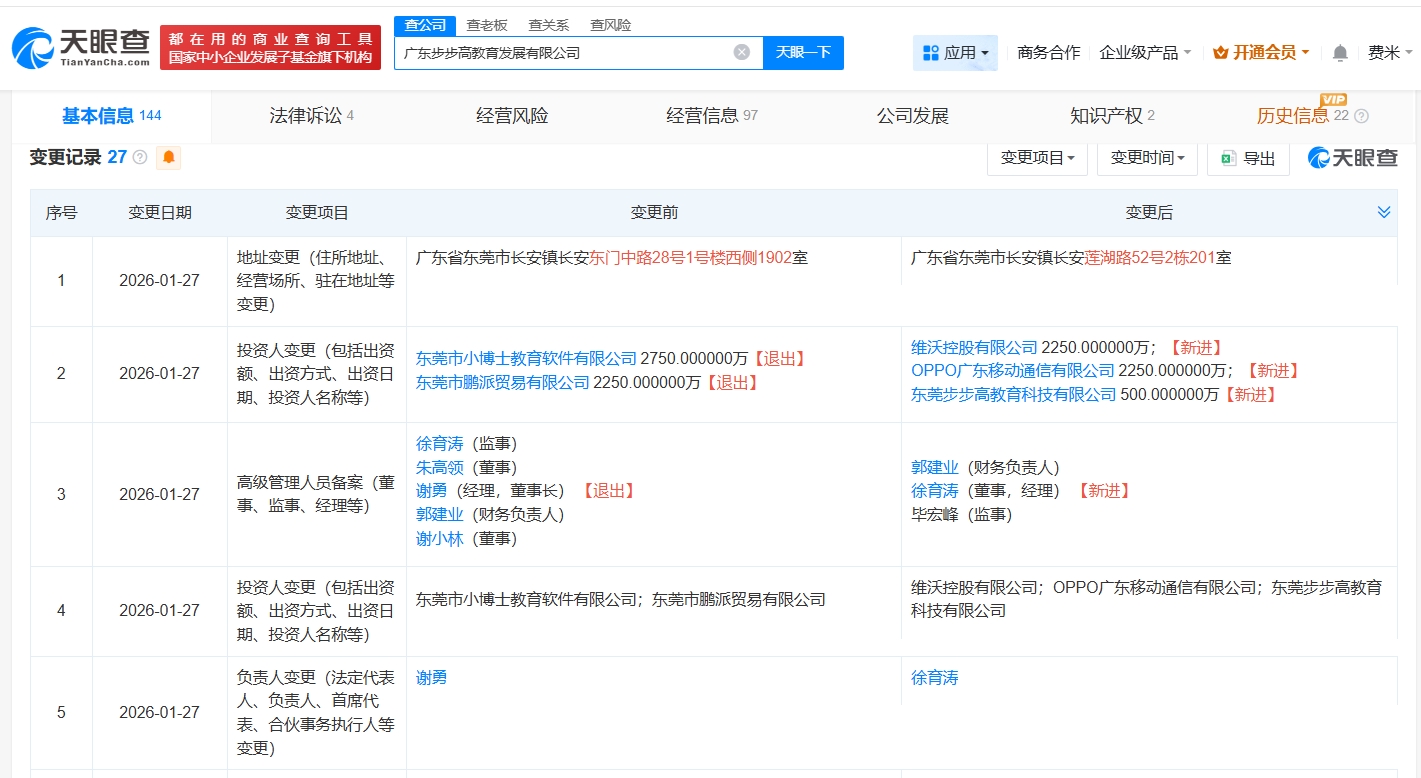Image resolution: width=1421 pixels, height=778 pixels.
Task: Click the 变更记录 section title
Action: 66,157
